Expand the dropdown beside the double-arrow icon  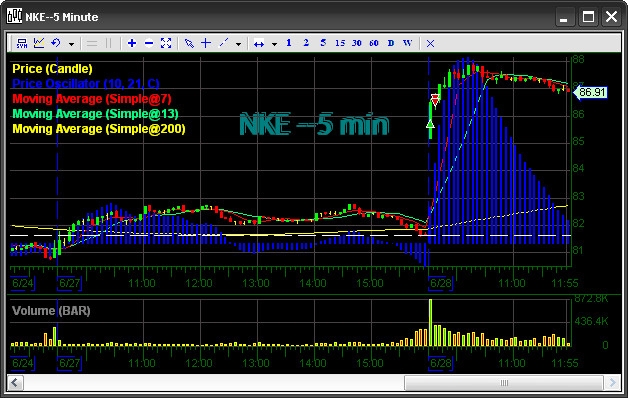click(x=274, y=44)
